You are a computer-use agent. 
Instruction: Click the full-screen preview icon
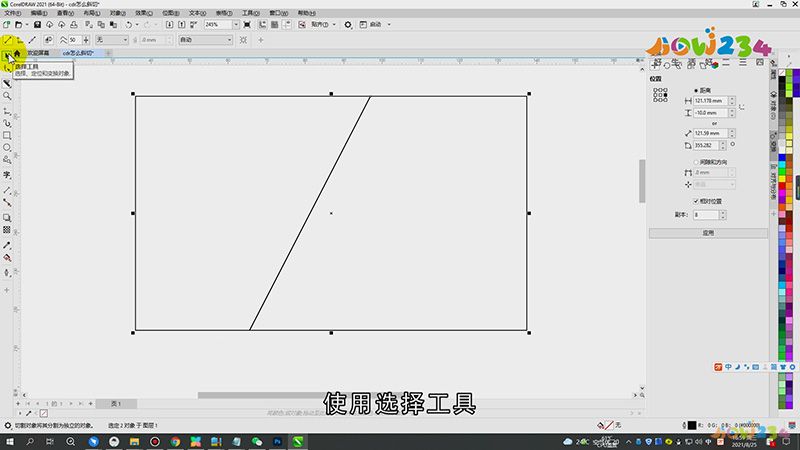point(247,24)
